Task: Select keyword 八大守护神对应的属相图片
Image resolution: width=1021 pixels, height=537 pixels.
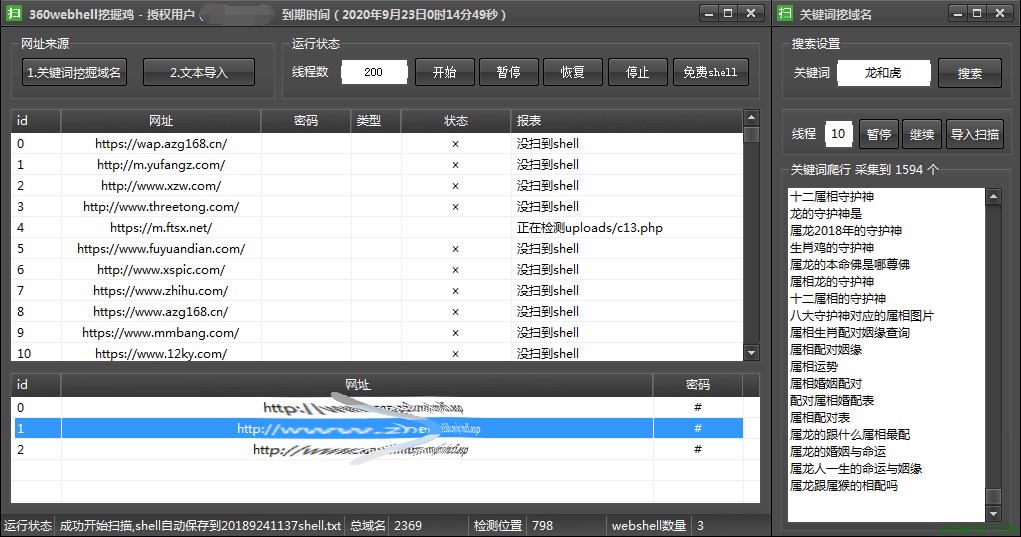Action: [x=861, y=316]
